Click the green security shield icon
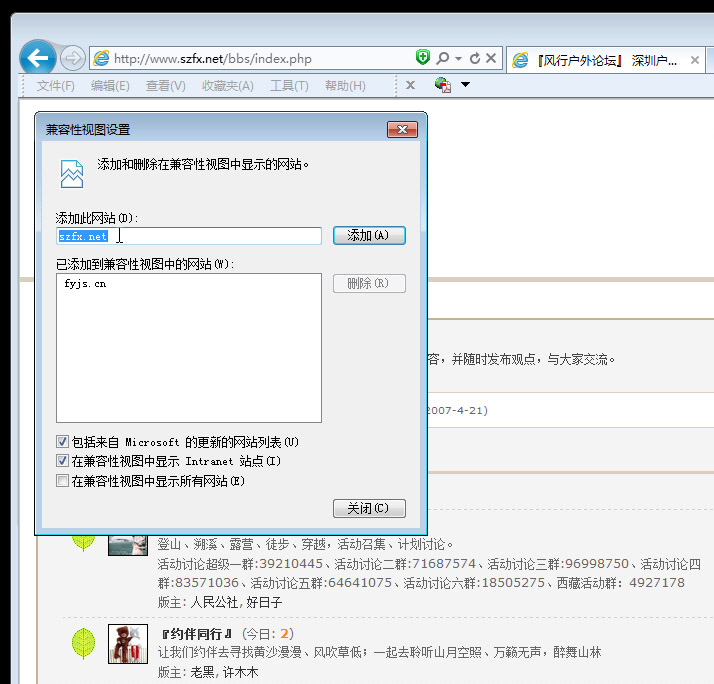Viewport: 714px width, 684px height. [423, 57]
